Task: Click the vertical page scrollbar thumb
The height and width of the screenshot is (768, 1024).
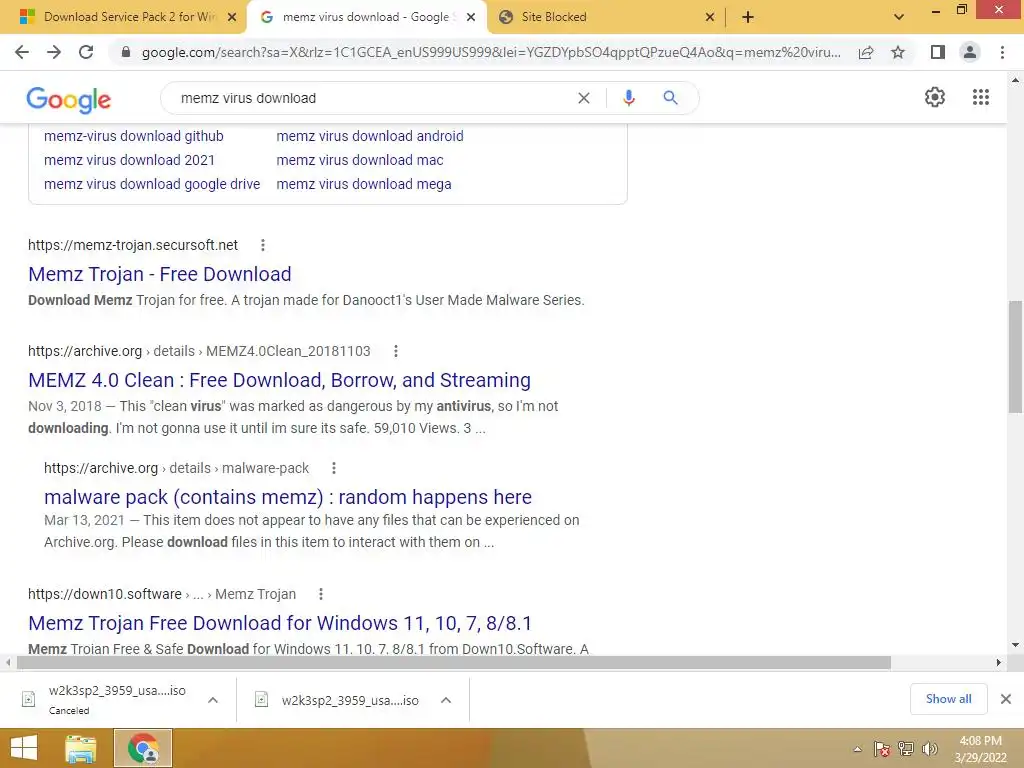Action: click(1015, 357)
